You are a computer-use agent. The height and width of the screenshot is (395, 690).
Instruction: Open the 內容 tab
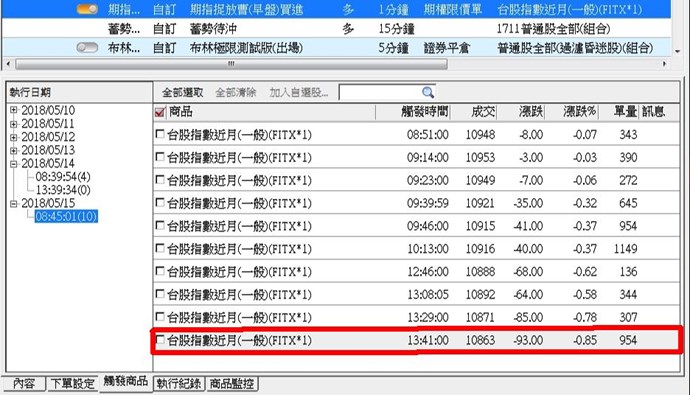[24, 384]
